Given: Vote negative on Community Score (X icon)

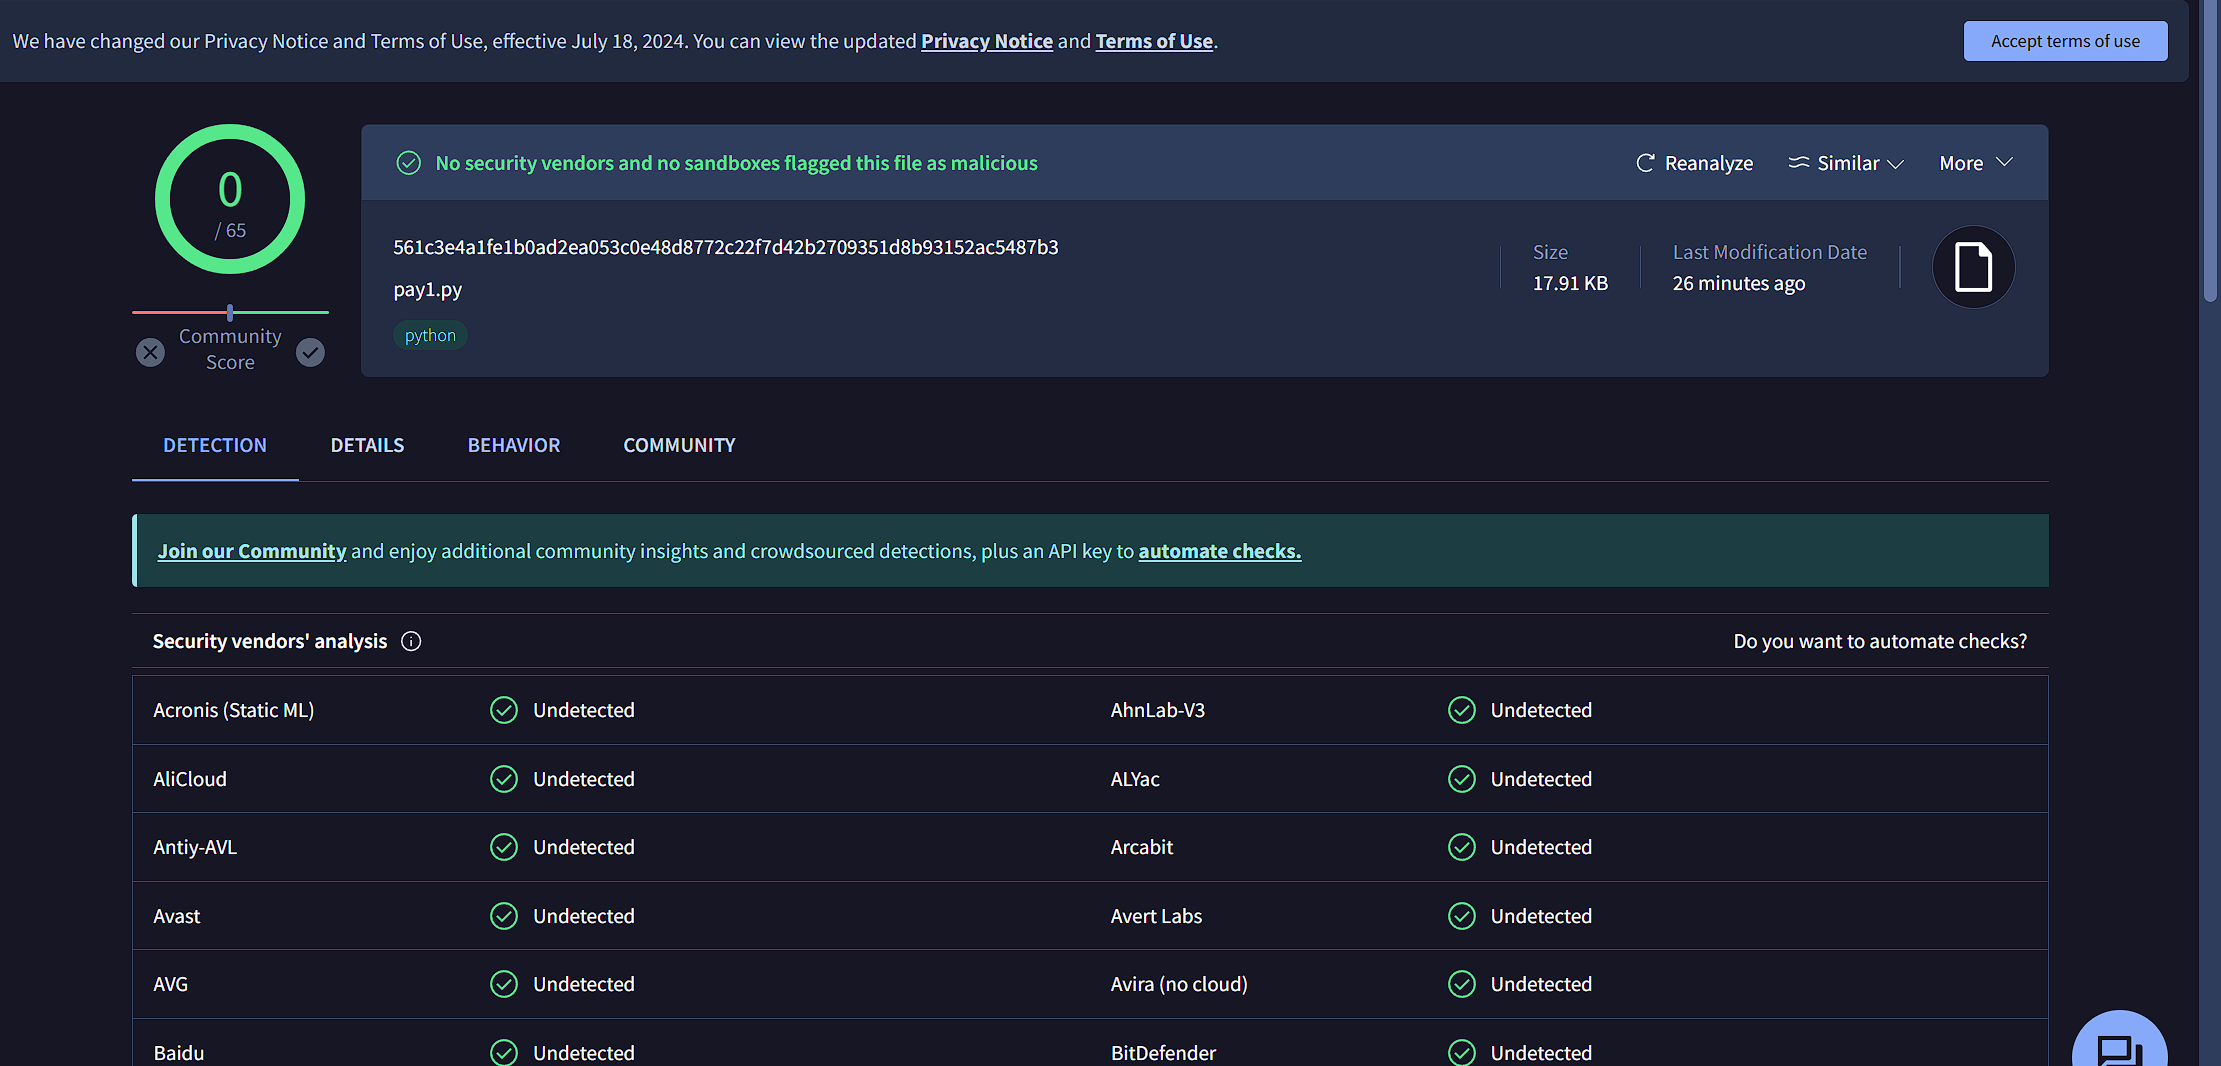Looking at the screenshot, I should point(150,352).
